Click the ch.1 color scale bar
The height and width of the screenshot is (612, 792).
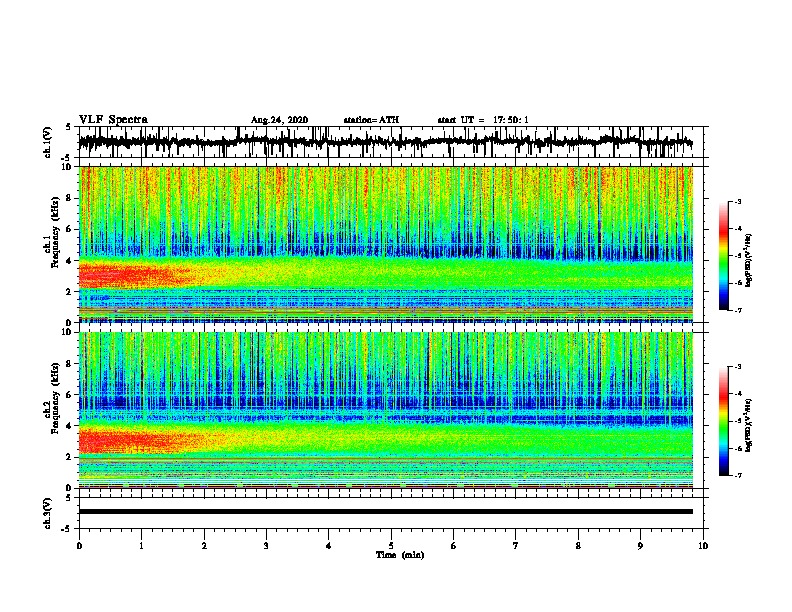(x=723, y=256)
